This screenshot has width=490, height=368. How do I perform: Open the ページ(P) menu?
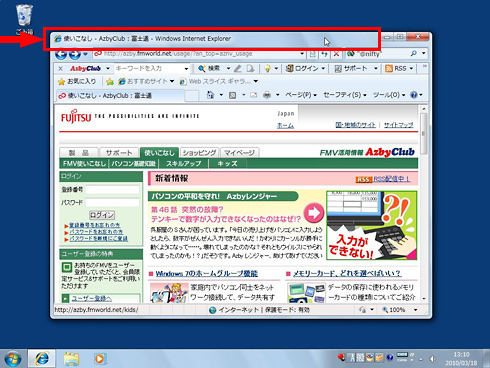(x=301, y=95)
